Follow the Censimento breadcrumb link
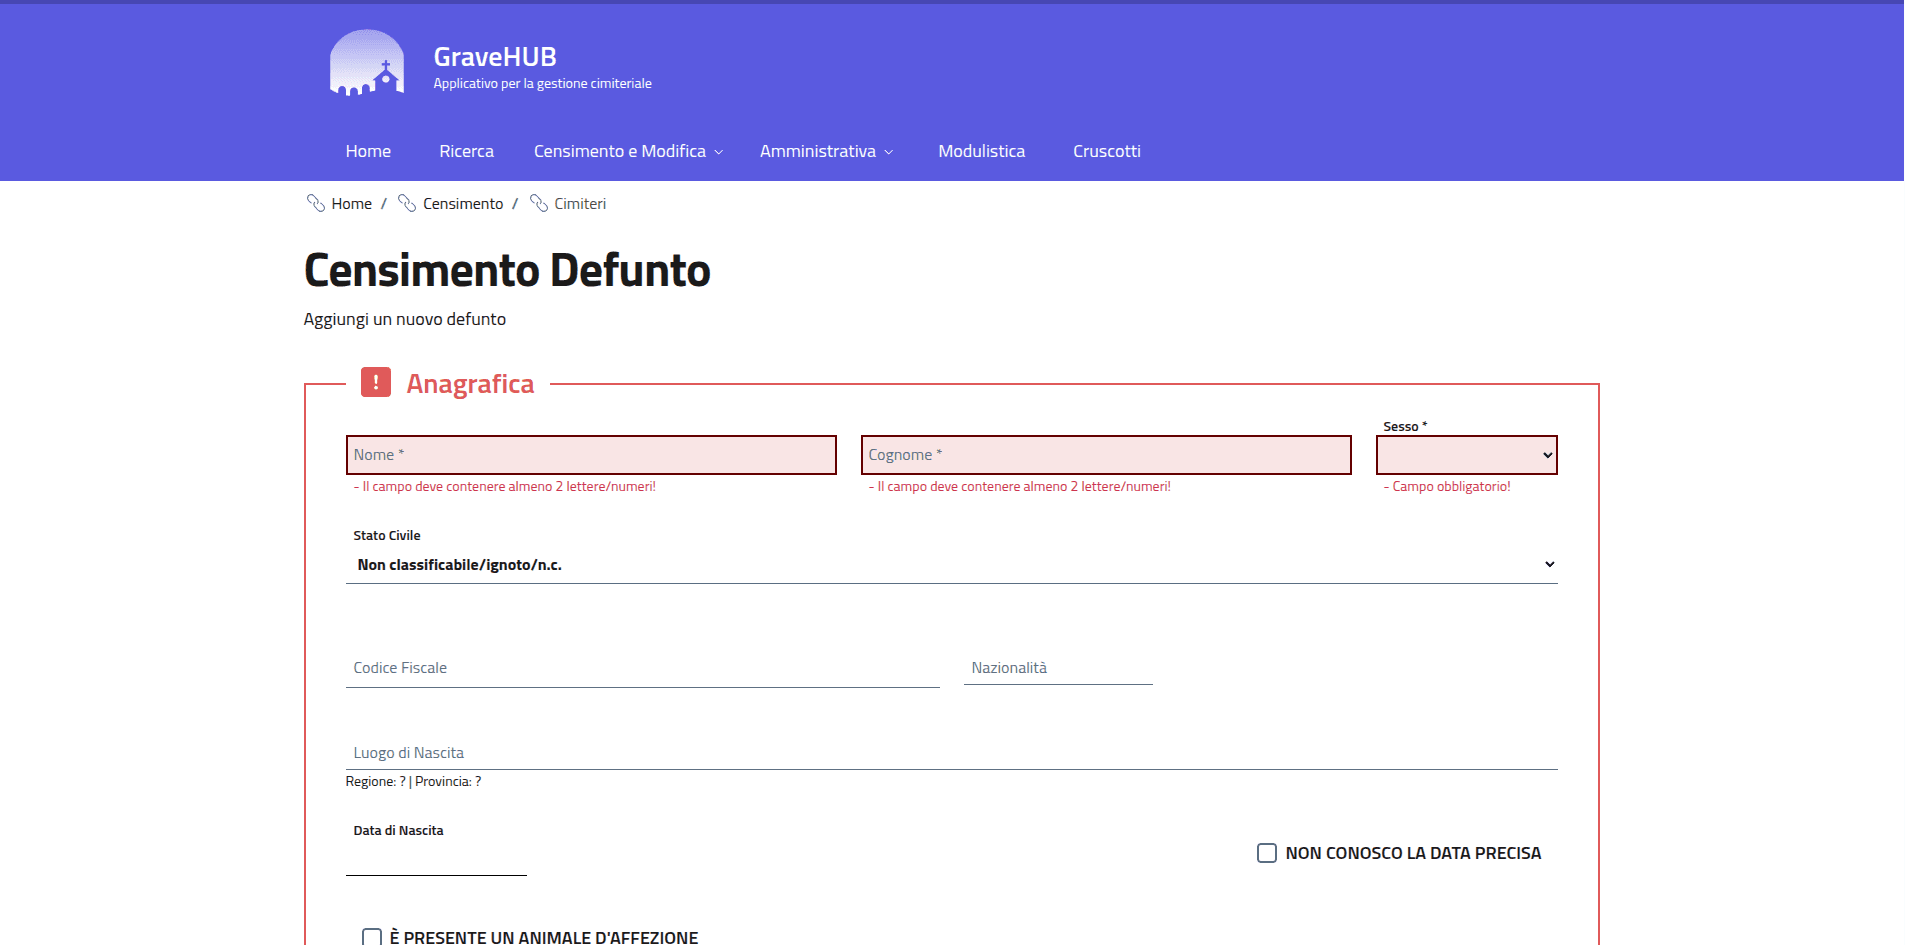1905x945 pixels. click(x=462, y=203)
